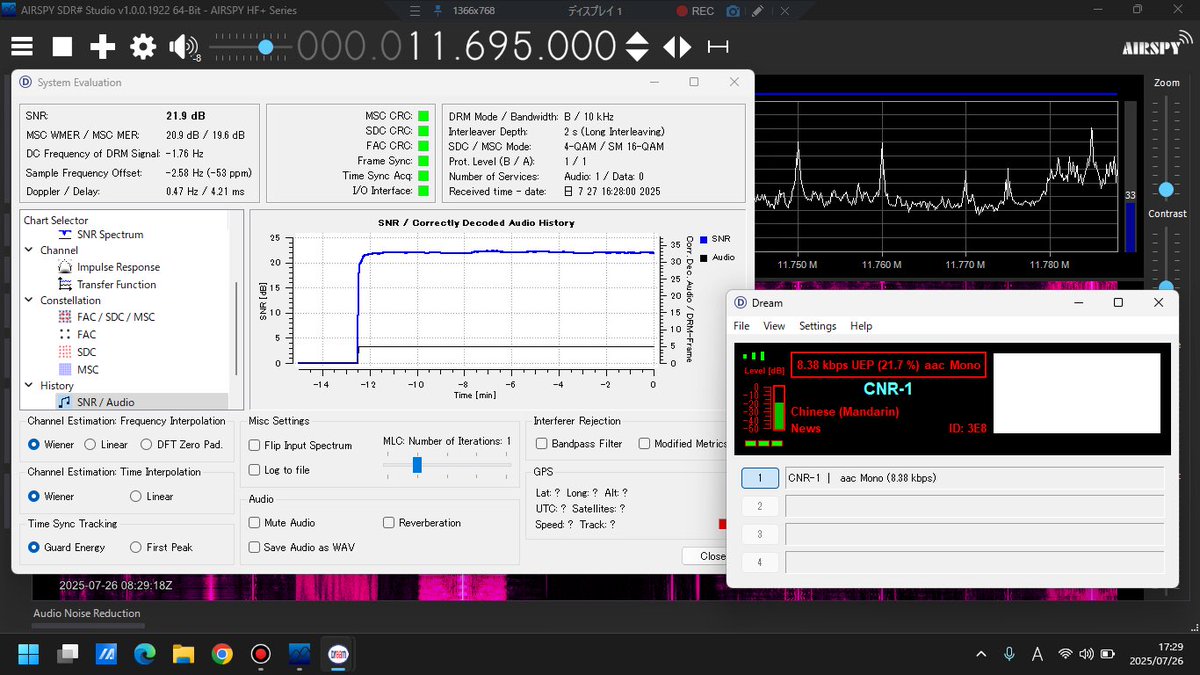Enable Bandpass Filter checkbox
The image size is (1200, 675).
(579, 443)
